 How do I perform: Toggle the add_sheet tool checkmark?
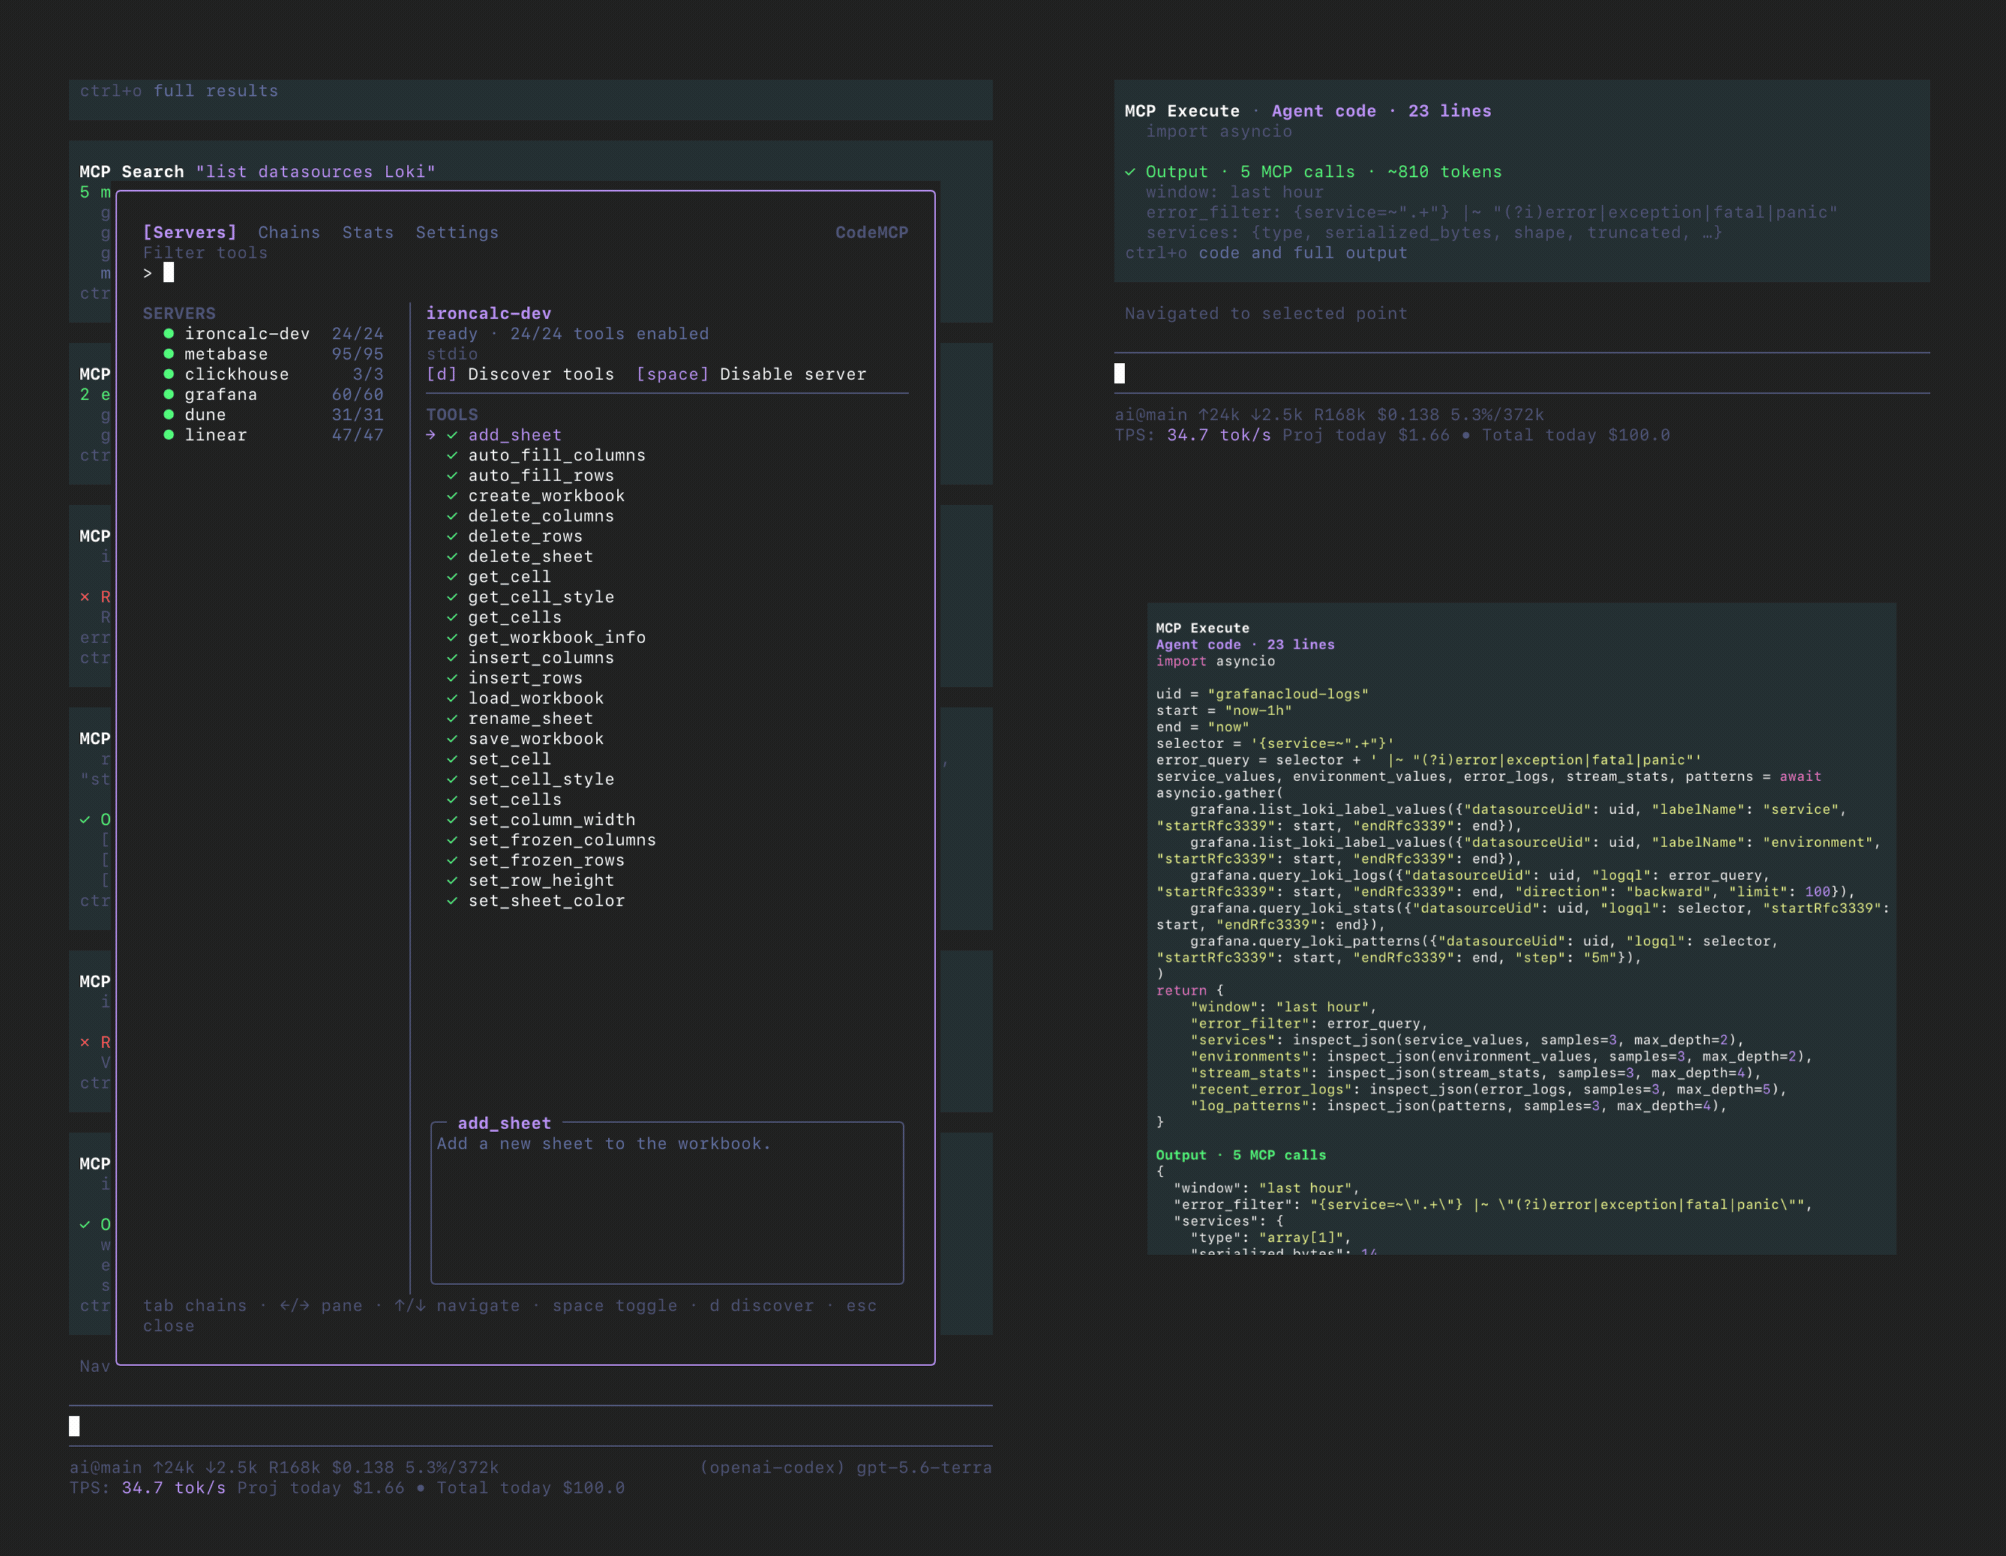pyautogui.click(x=452, y=435)
